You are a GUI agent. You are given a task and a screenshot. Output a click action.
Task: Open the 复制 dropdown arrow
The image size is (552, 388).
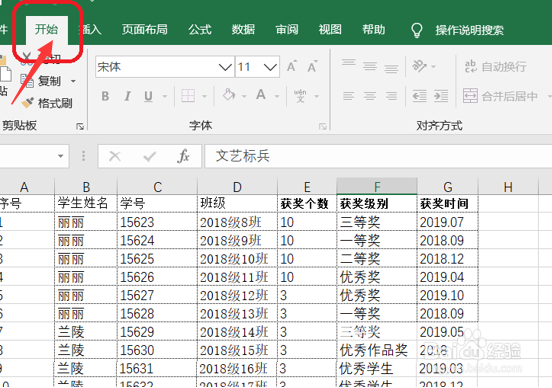coord(73,81)
